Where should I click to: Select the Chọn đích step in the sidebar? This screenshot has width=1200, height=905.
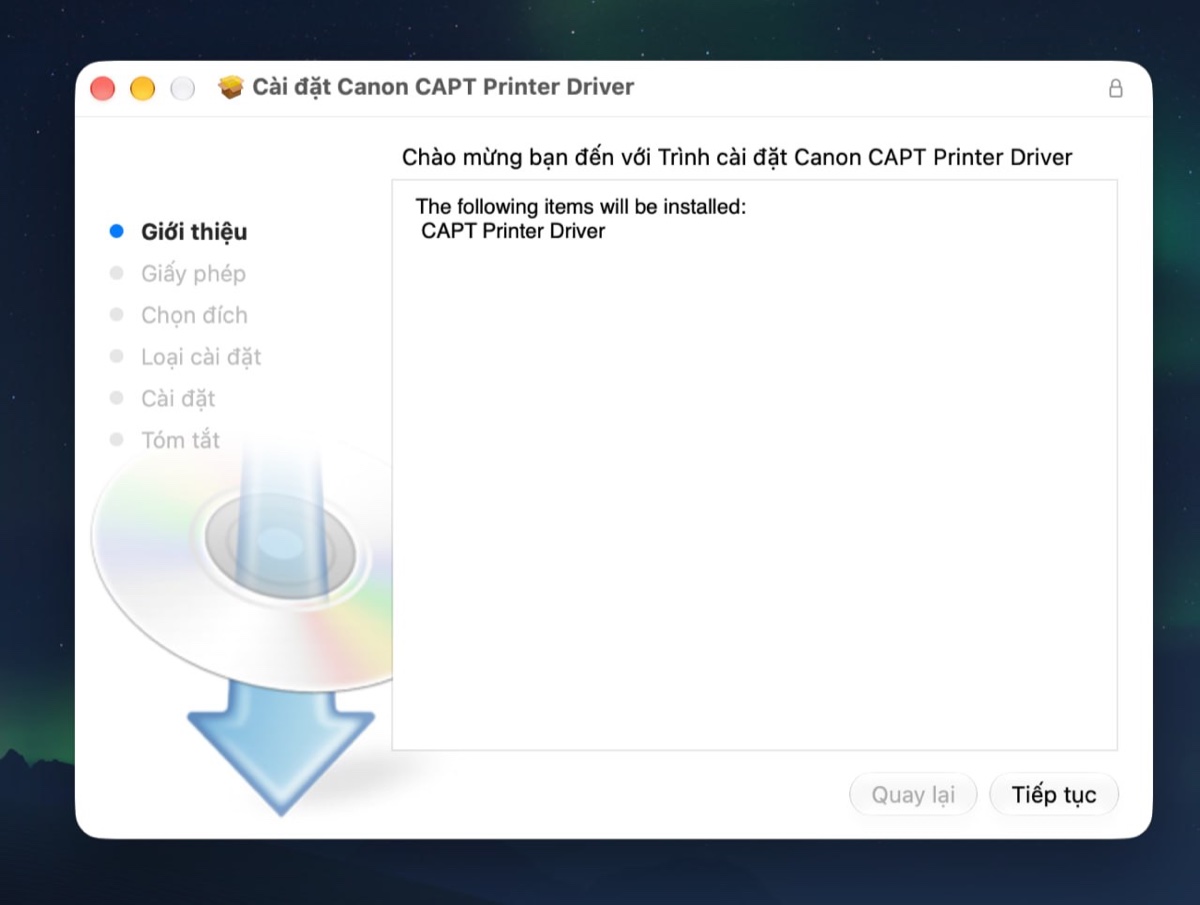(194, 315)
